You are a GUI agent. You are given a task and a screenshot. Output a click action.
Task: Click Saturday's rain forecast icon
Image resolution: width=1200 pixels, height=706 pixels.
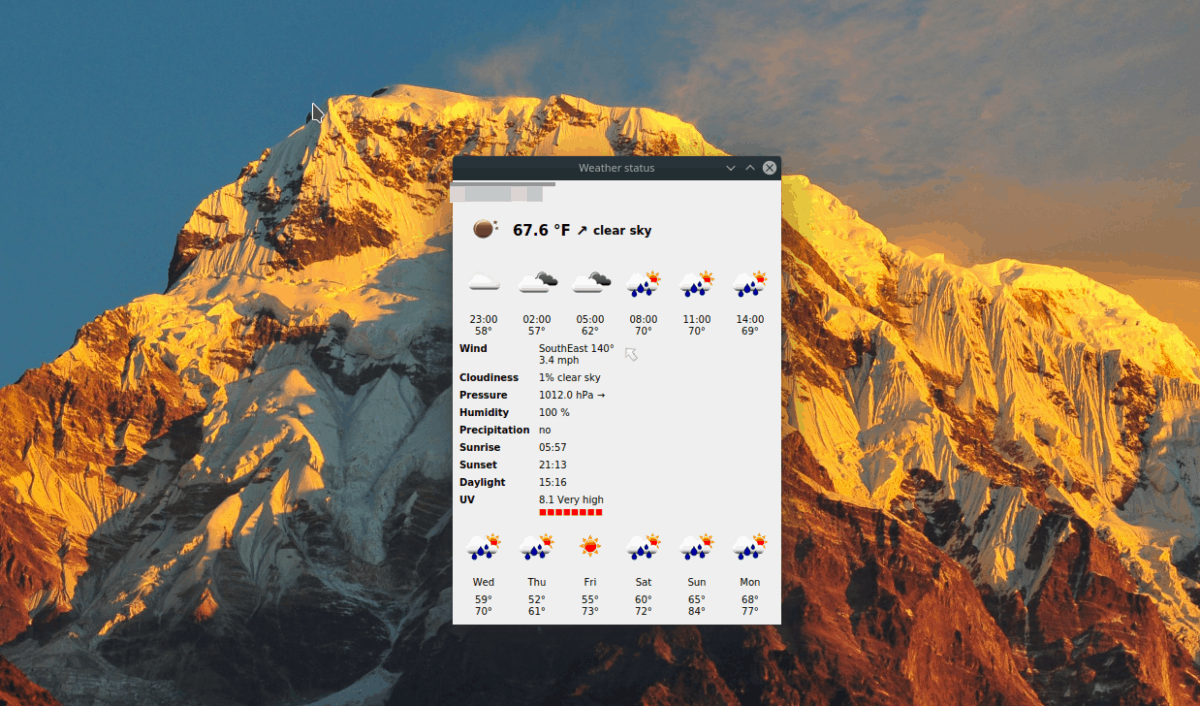pyautogui.click(x=644, y=547)
